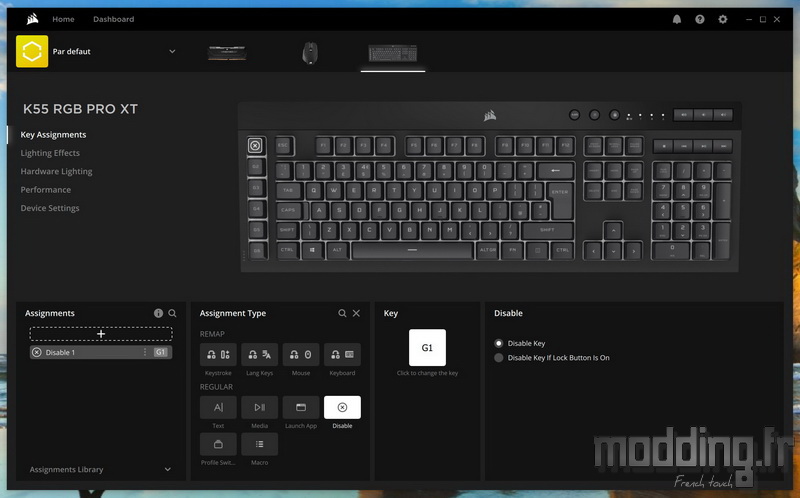Choose the Launch App assignment type
The image size is (800, 498).
point(301,407)
